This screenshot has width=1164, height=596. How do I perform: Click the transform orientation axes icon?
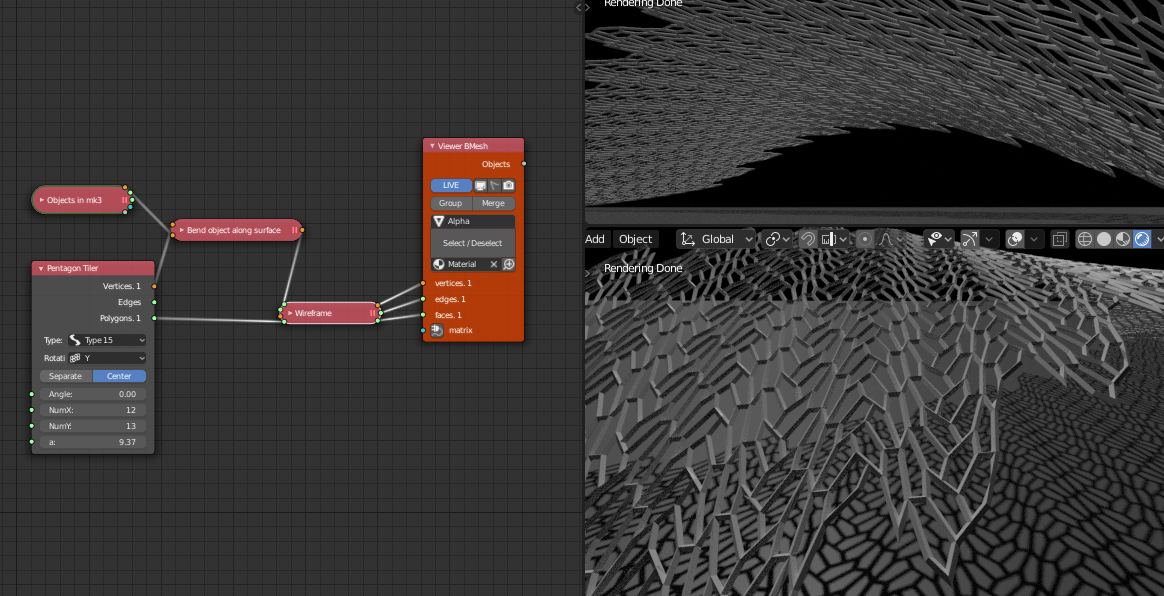687,239
